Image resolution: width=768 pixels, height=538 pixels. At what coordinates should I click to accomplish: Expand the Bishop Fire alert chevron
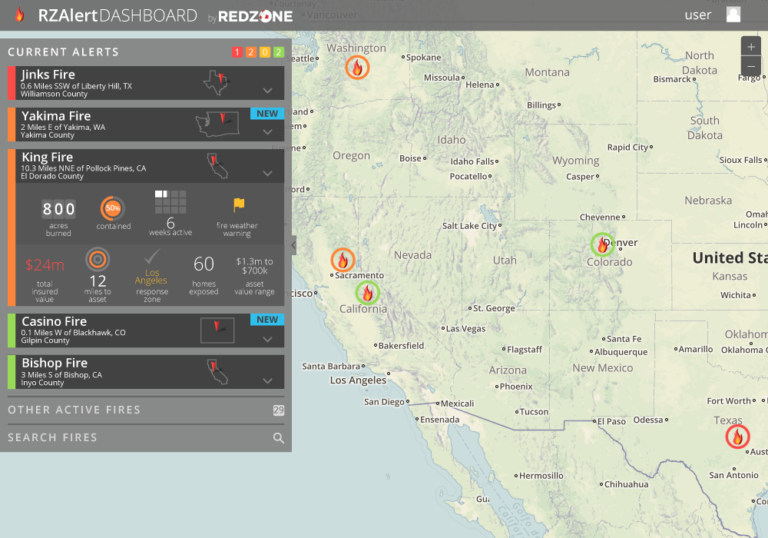pyautogui.click(x=267, y=380)
